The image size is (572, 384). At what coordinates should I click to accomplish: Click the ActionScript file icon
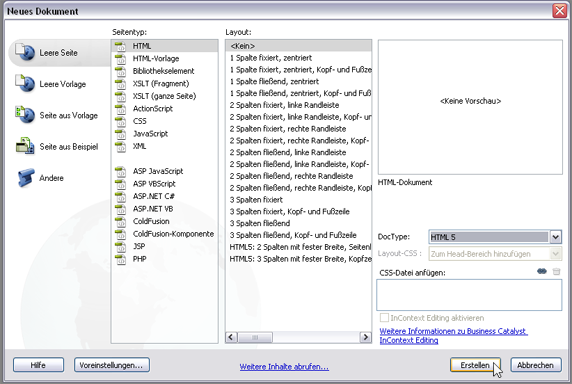click(120, 109)
